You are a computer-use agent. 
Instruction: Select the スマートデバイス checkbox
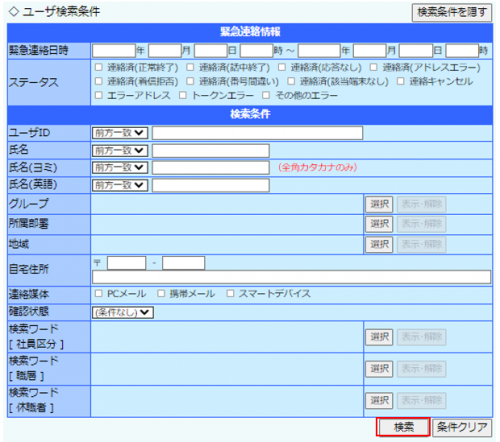click(230, 293)
